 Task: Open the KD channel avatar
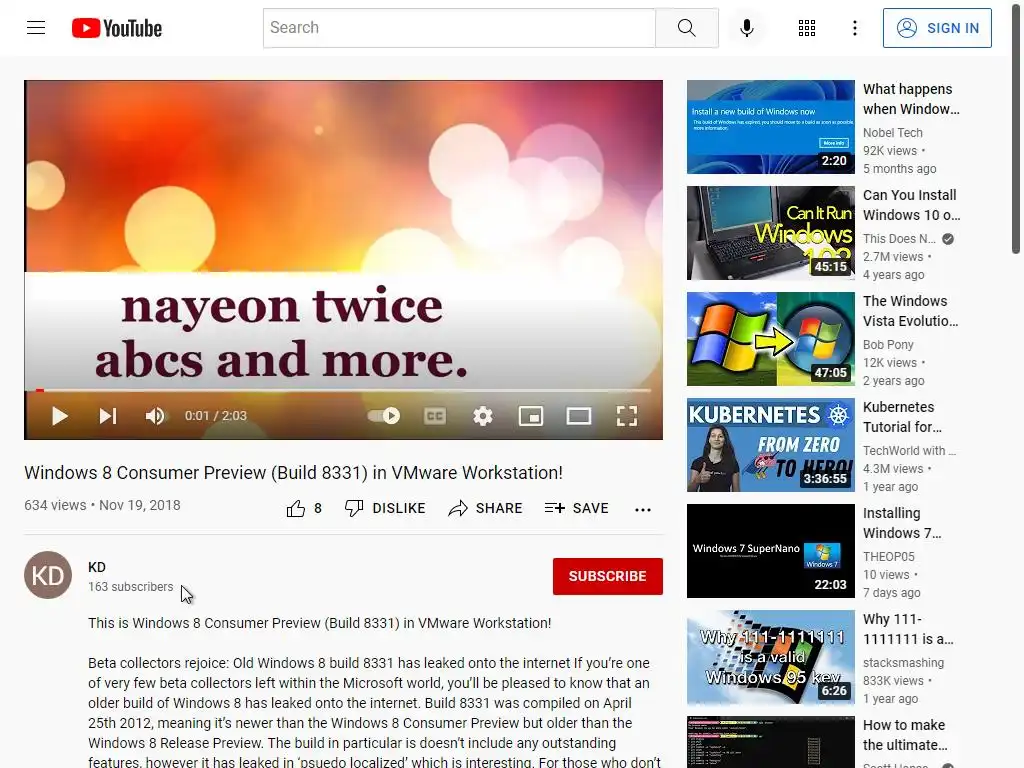click(x=48, y=575)
